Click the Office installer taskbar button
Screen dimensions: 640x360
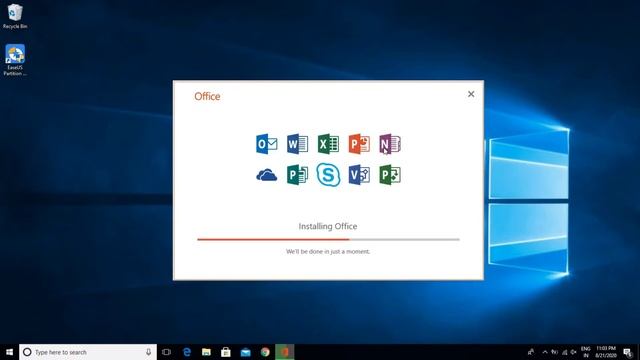click(x=284, y=352)
